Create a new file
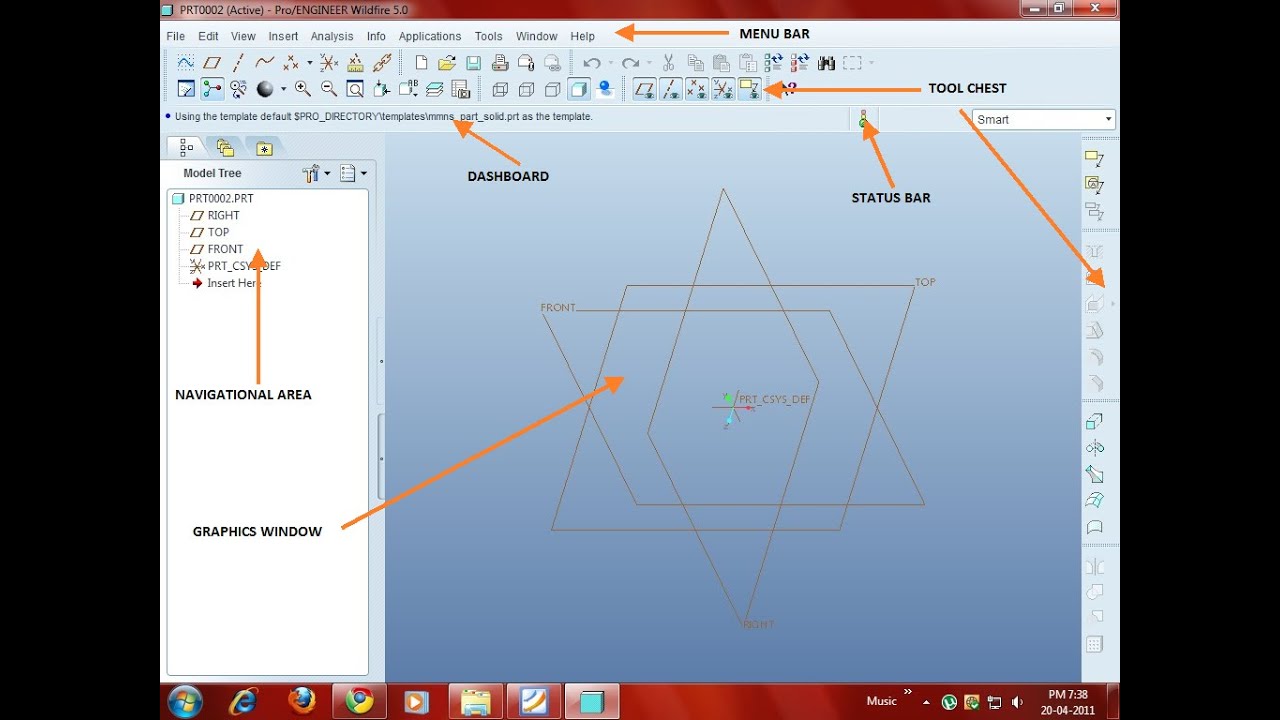The width and height of the screenshot is (1280, 720). click(x=421, y=63)
